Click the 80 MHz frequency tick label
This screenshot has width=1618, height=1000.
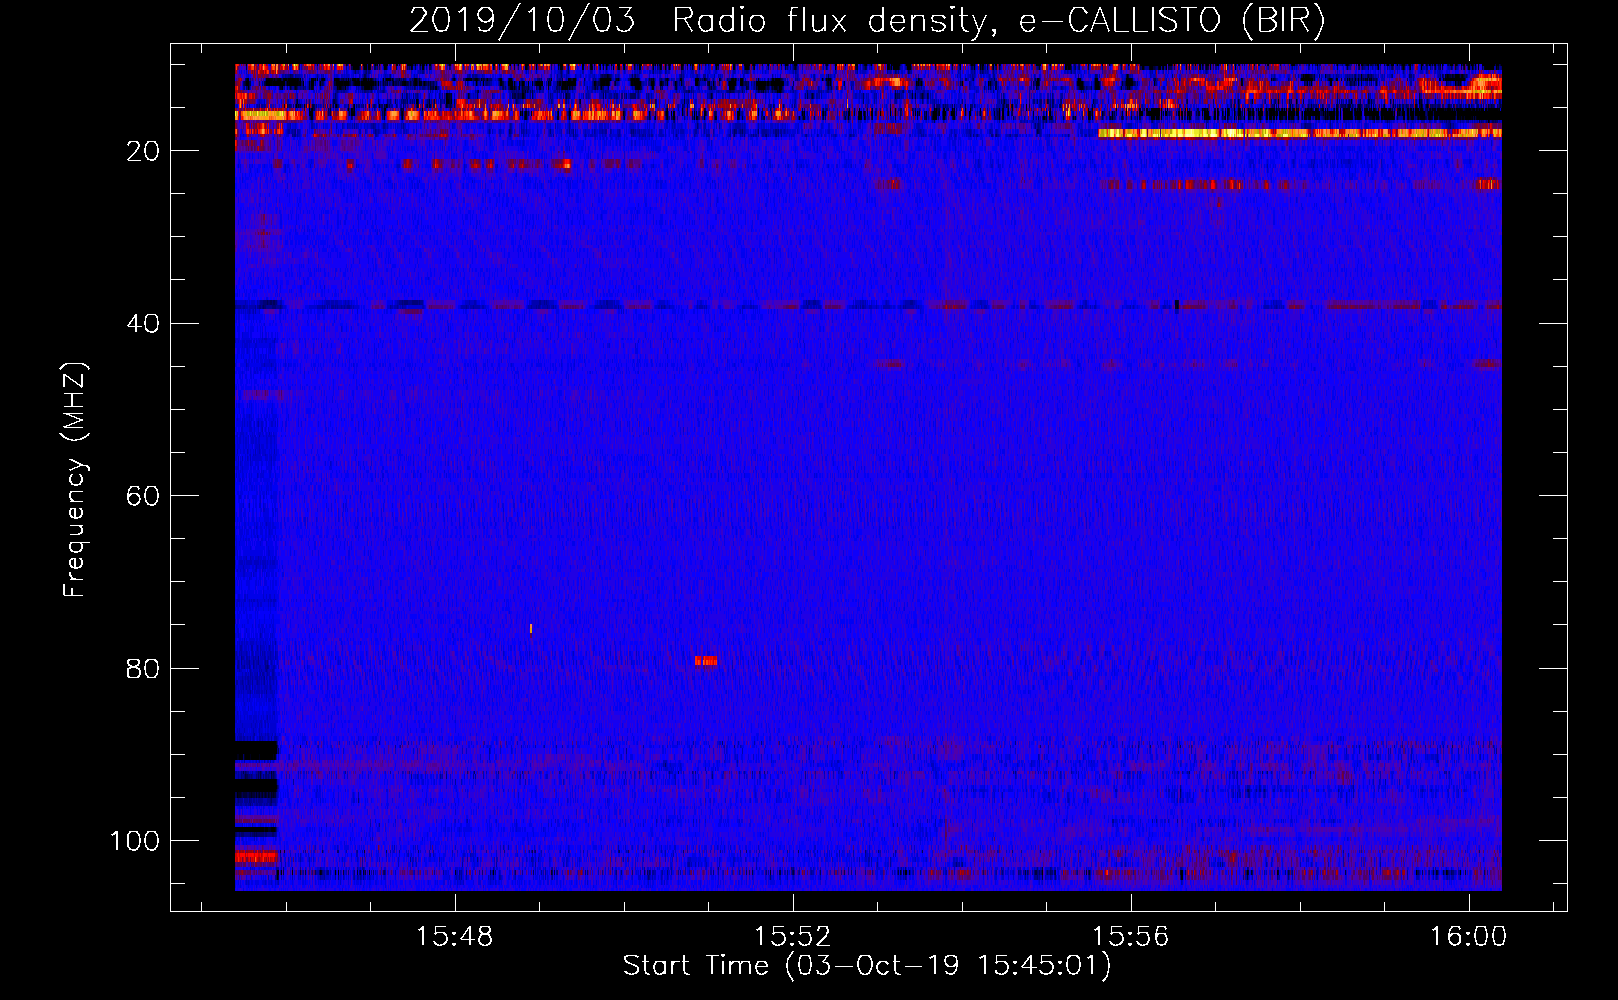pos(143,668)
